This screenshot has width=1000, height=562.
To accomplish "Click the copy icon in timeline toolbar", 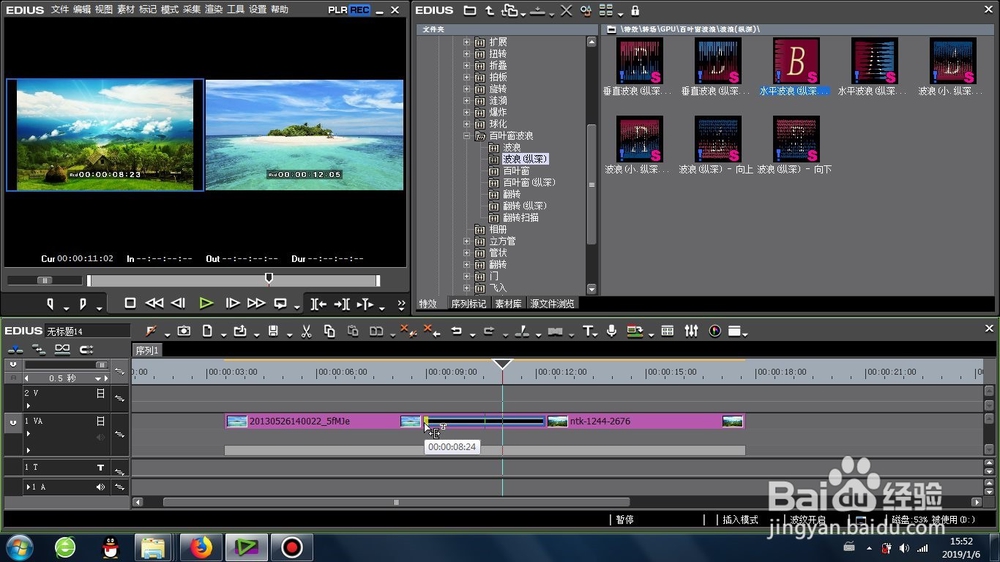I will 329,331.
